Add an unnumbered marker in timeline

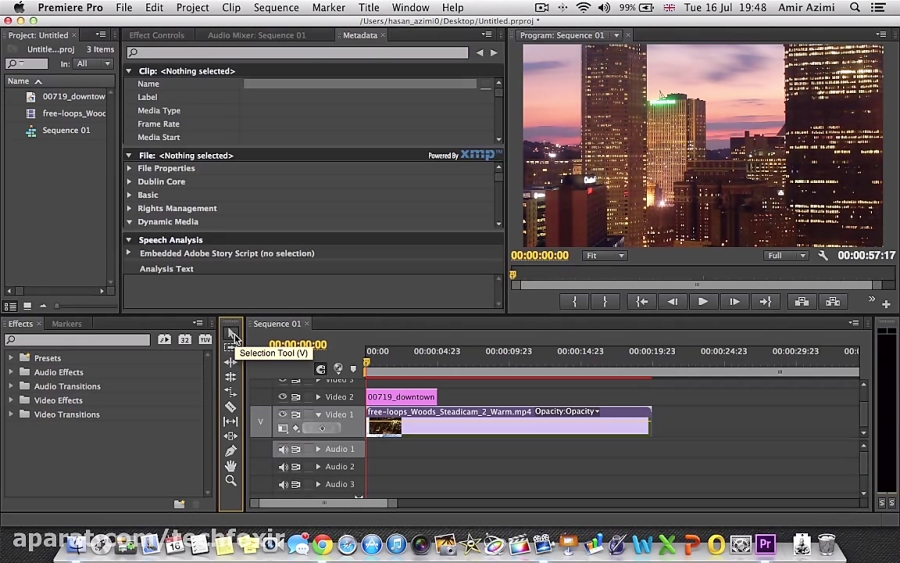(x=353, y=369)
